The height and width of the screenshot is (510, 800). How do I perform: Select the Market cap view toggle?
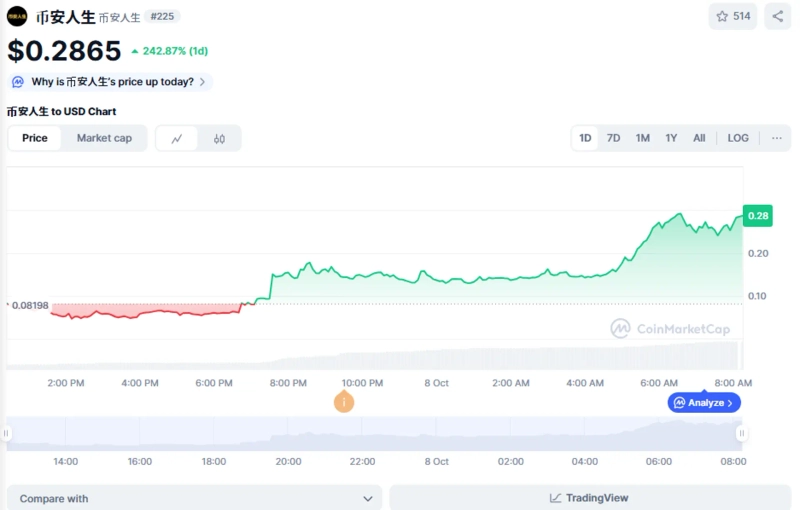click(104, 138)
